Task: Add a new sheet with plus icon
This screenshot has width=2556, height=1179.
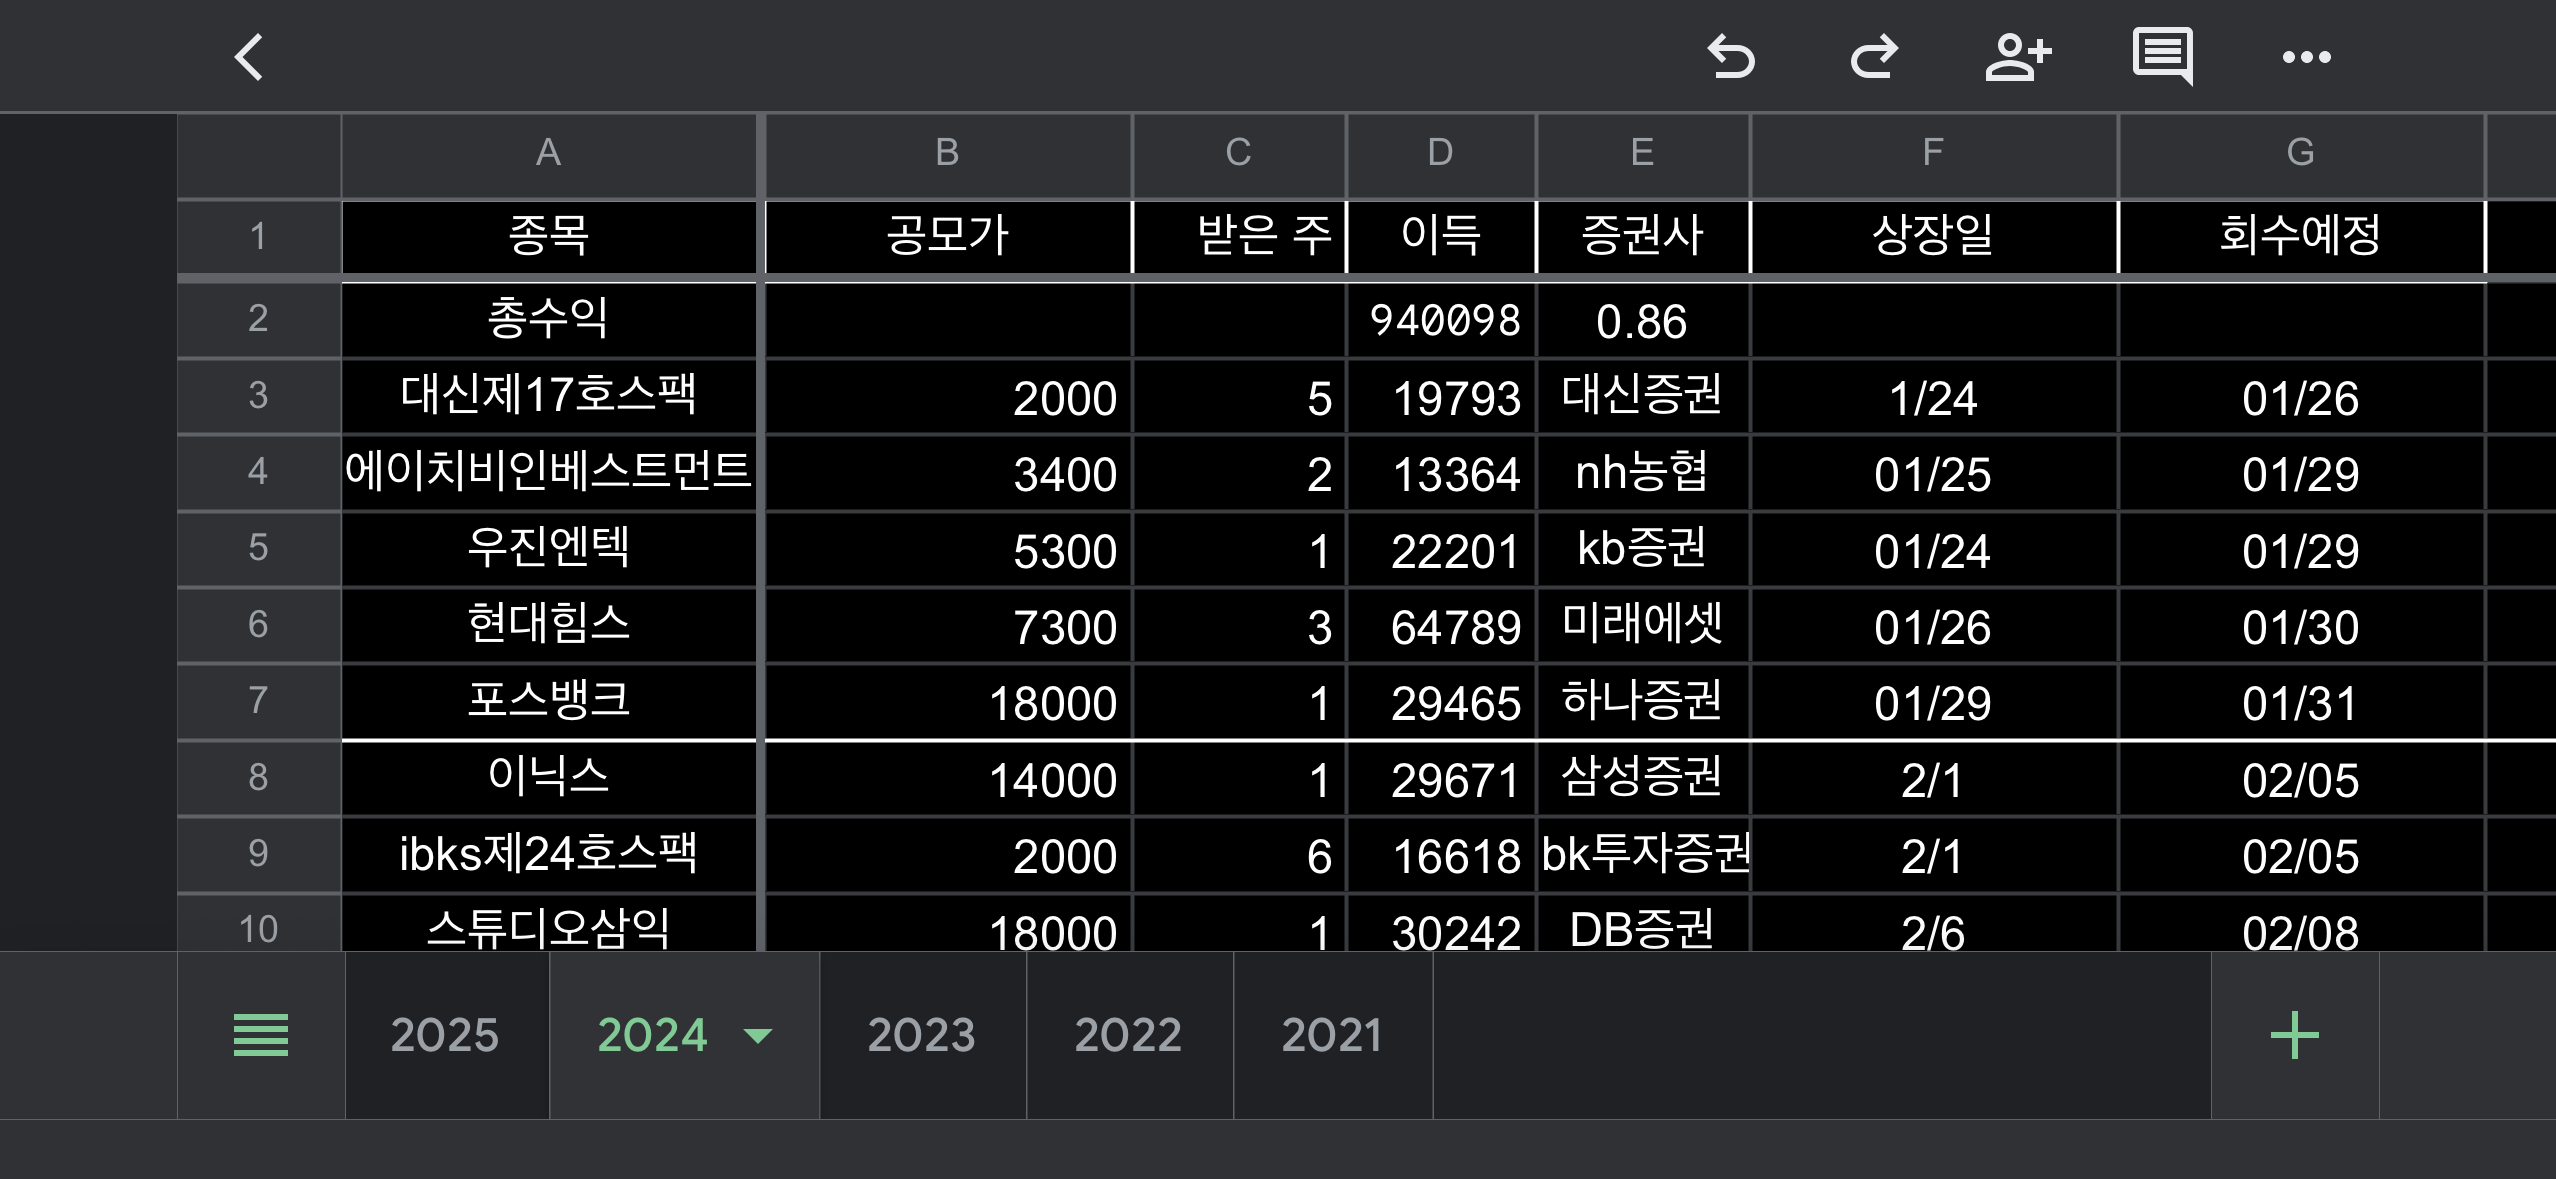Action: click(x=2294, y=1035)
